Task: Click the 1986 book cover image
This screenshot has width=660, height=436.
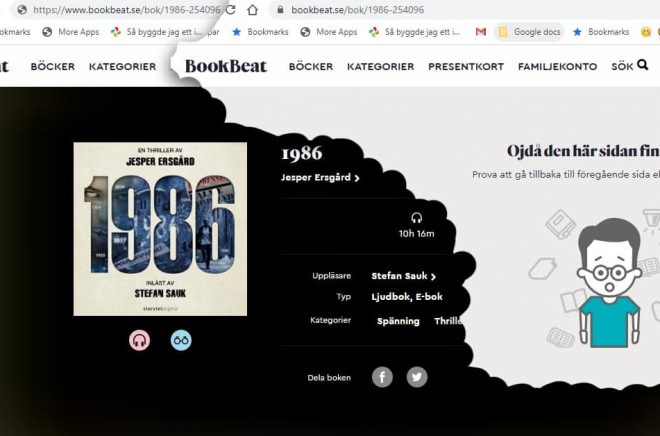Action: pyautogui.click(x=160, y=229)
